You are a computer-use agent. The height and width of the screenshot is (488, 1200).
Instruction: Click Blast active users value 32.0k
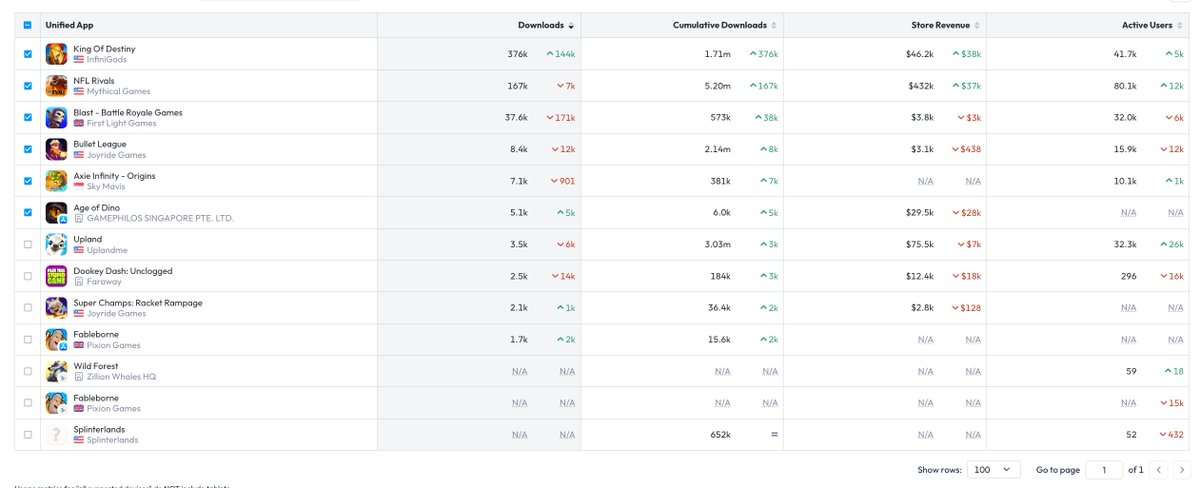(x=1124, y=118)
